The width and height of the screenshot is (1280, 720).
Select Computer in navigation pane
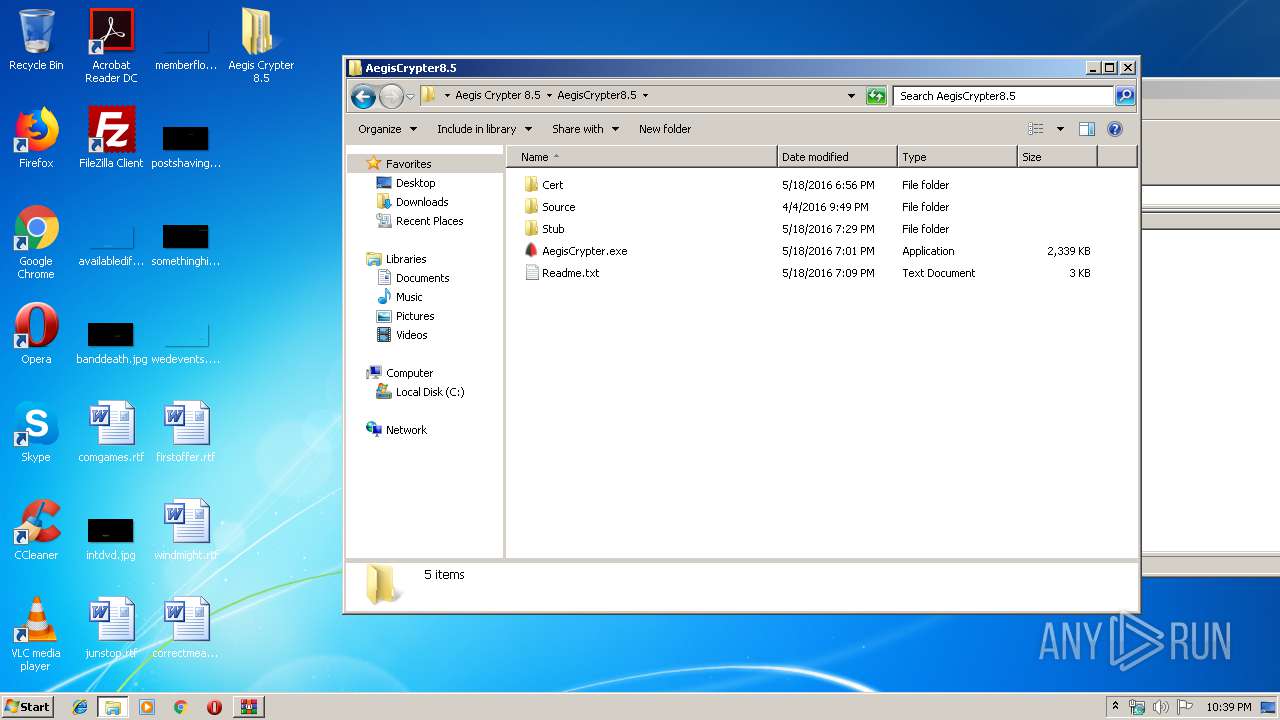pos(409,373)
